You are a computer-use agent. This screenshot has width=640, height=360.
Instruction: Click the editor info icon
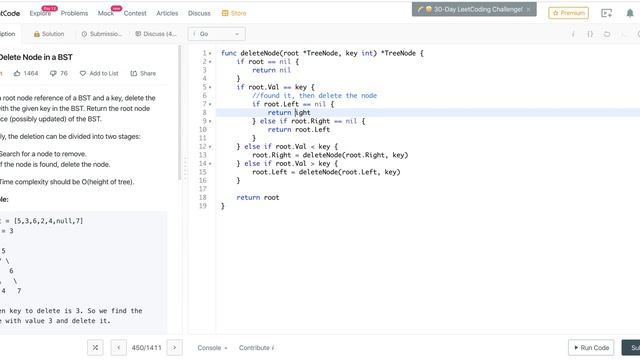[573, 34]
